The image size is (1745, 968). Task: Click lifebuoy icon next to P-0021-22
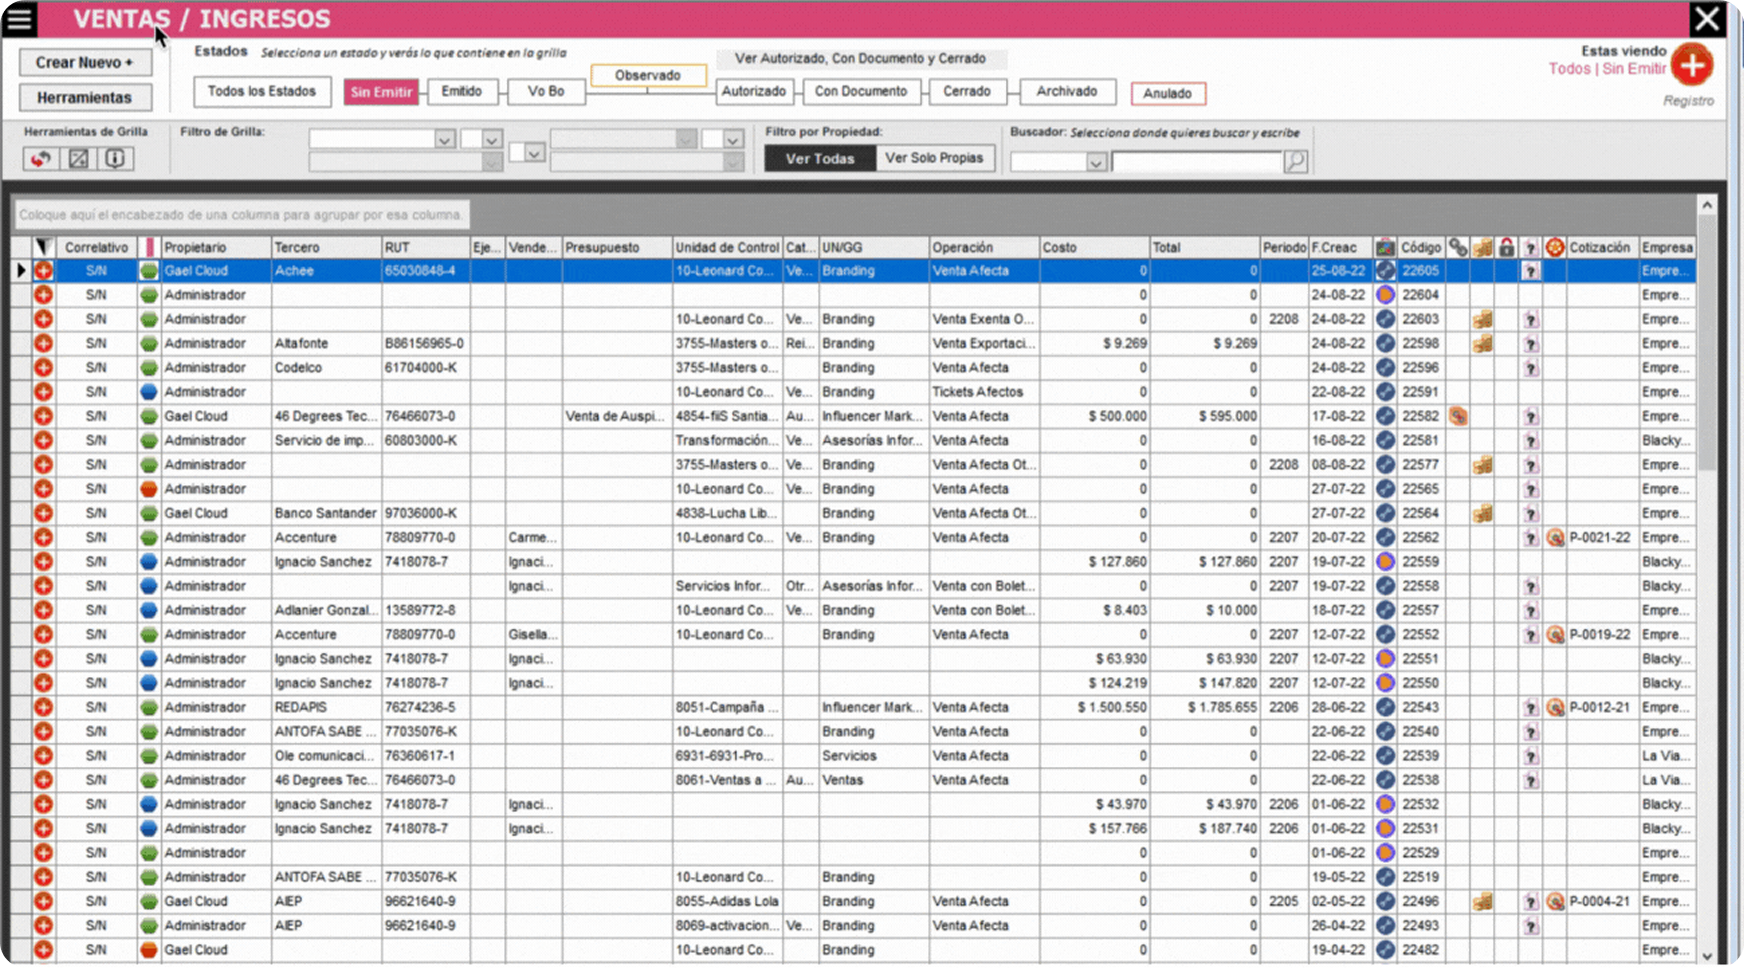click(1554, 538)
